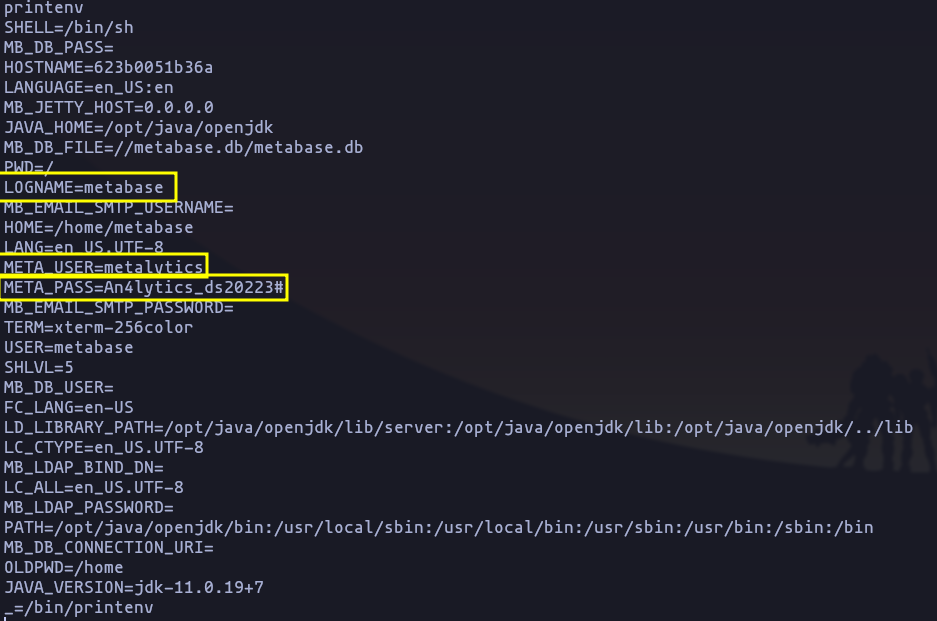Click the JAVA_VERSION=jdk-11.0.19+7 line

click(133, 588)
